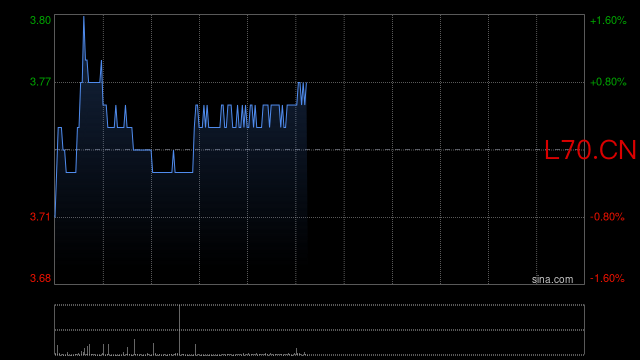
Task: Select the 3.68 price axis label
Action: (40, 278)
